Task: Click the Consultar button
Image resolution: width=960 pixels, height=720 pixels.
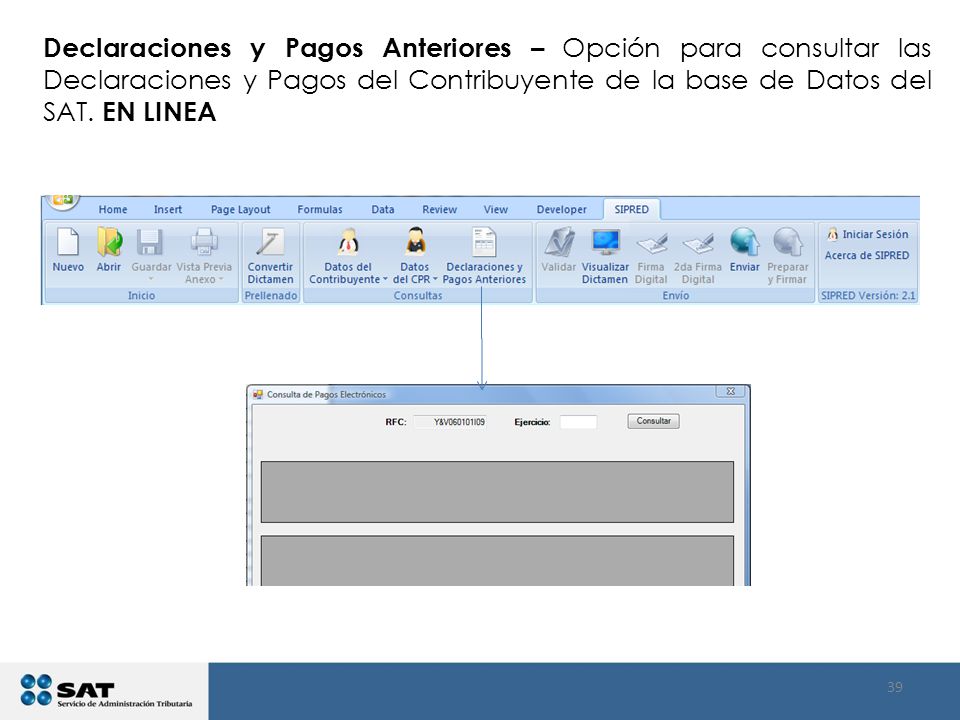Action: click(653, 421)
